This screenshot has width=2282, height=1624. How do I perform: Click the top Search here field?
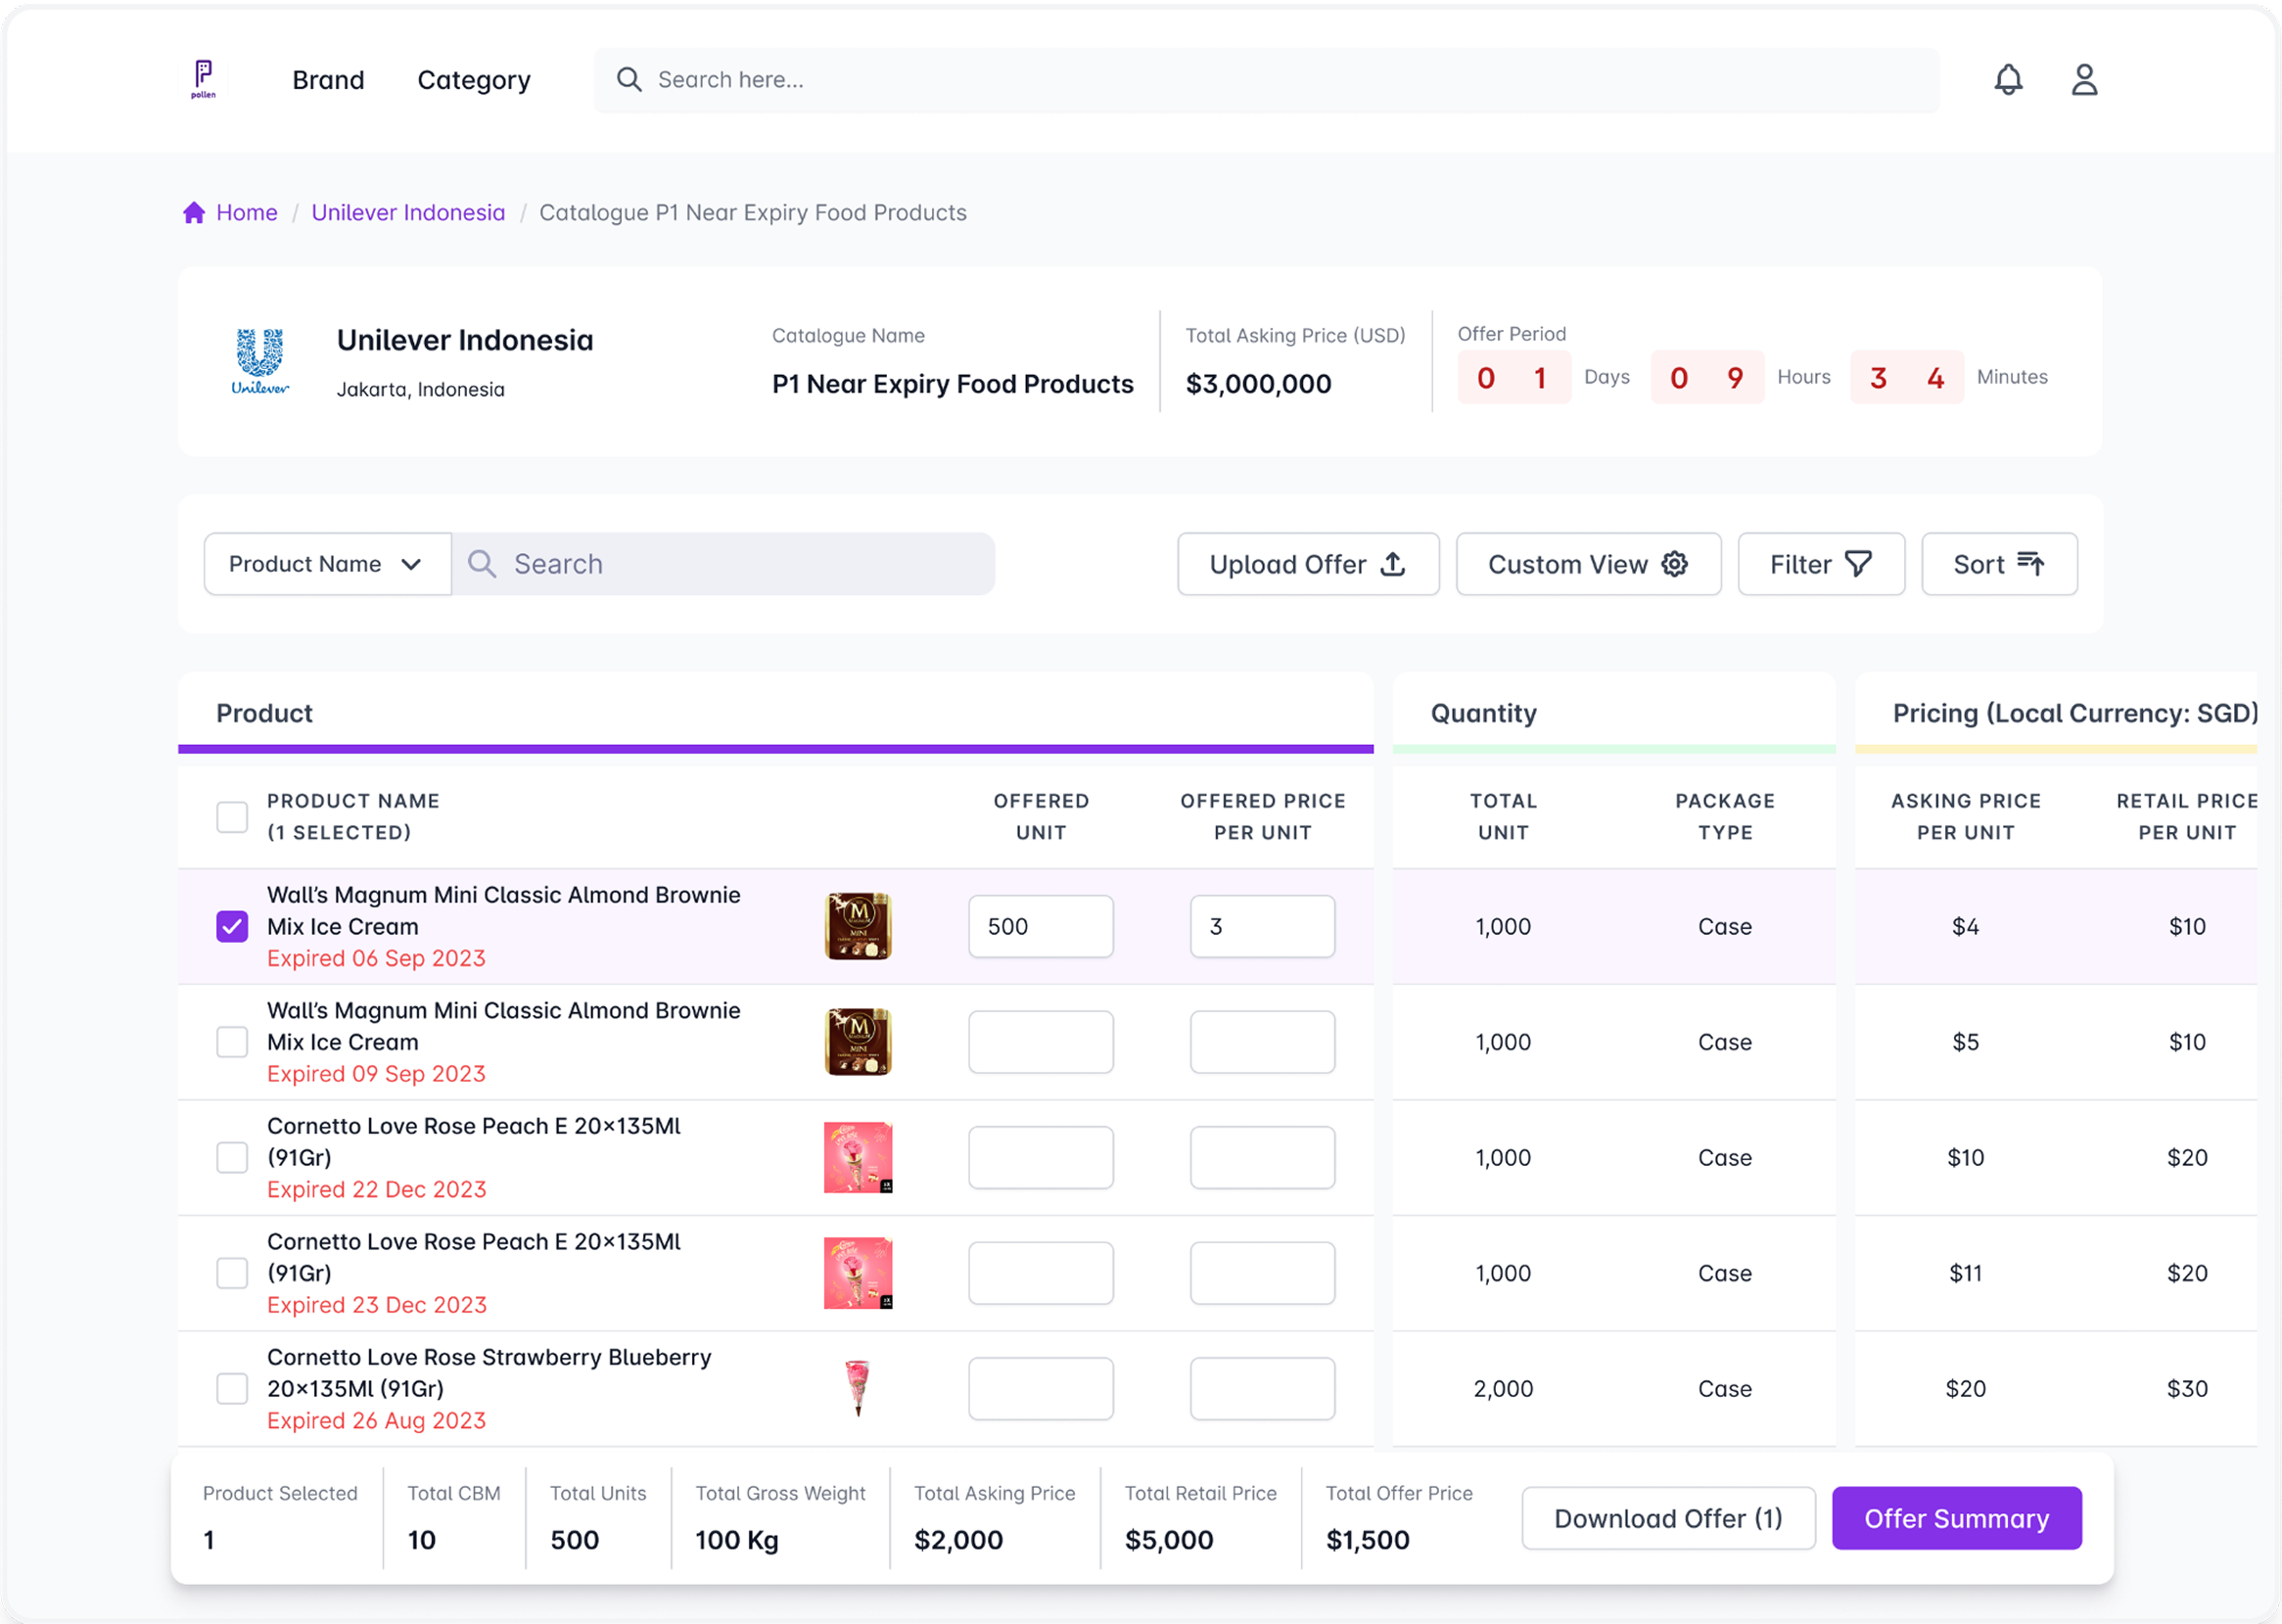[x=1266, y=80]
